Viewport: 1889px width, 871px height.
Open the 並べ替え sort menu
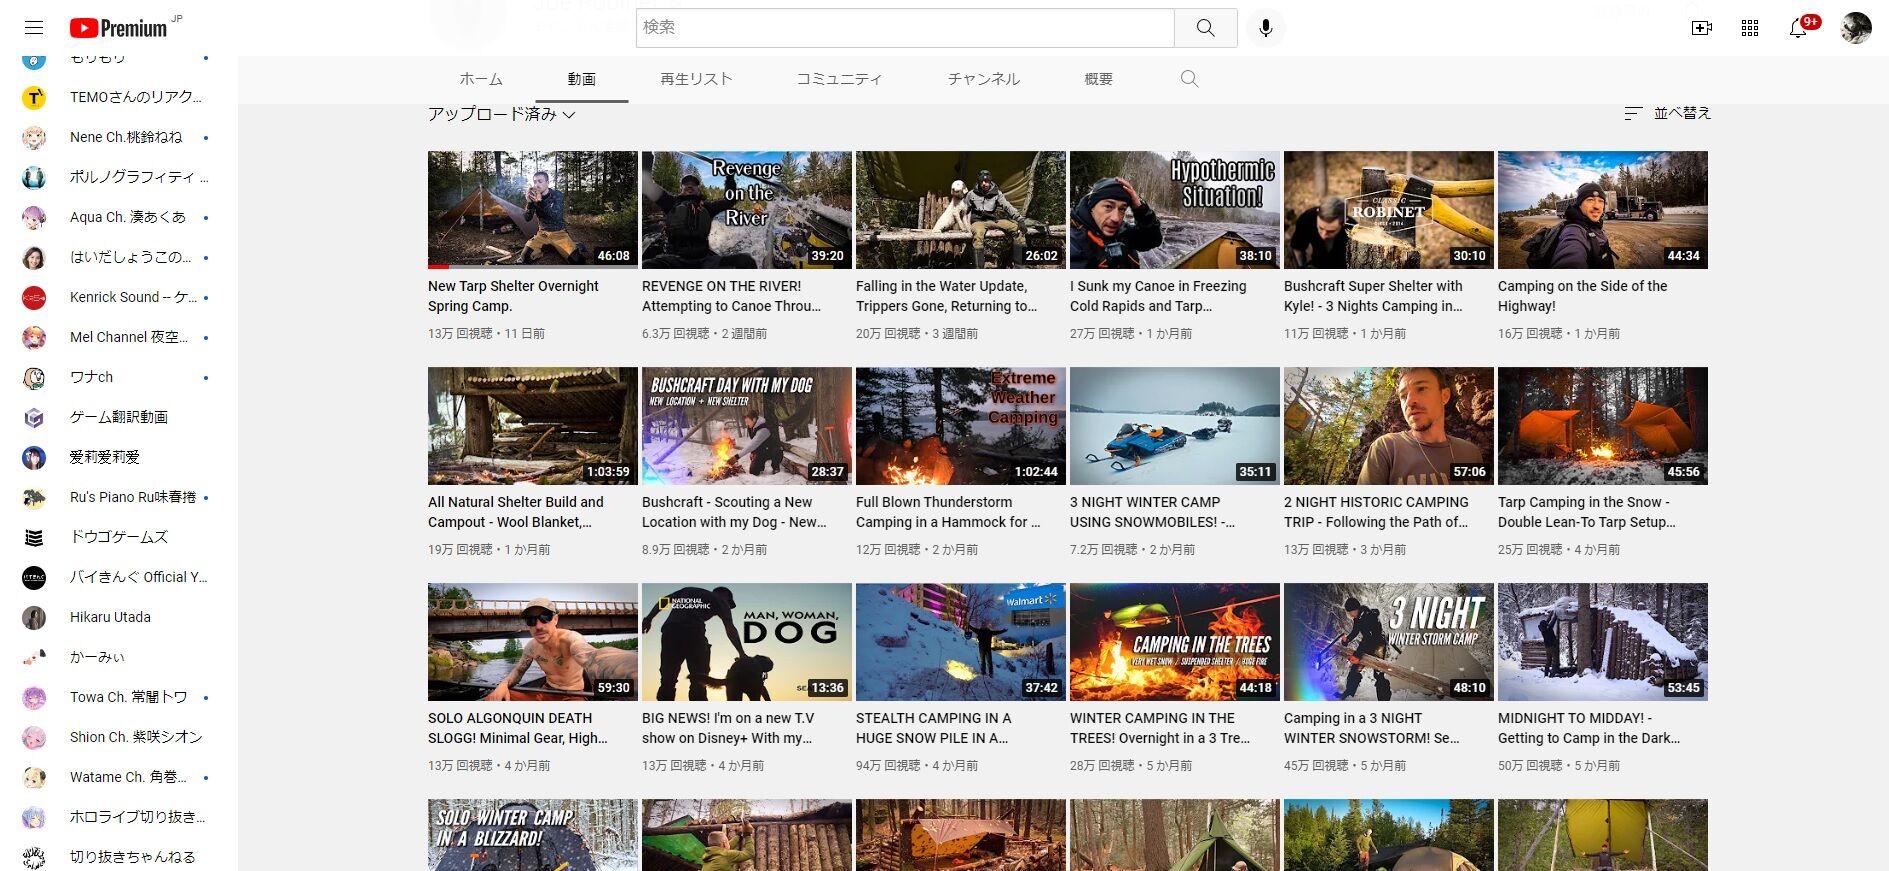tap(1668, 114)
